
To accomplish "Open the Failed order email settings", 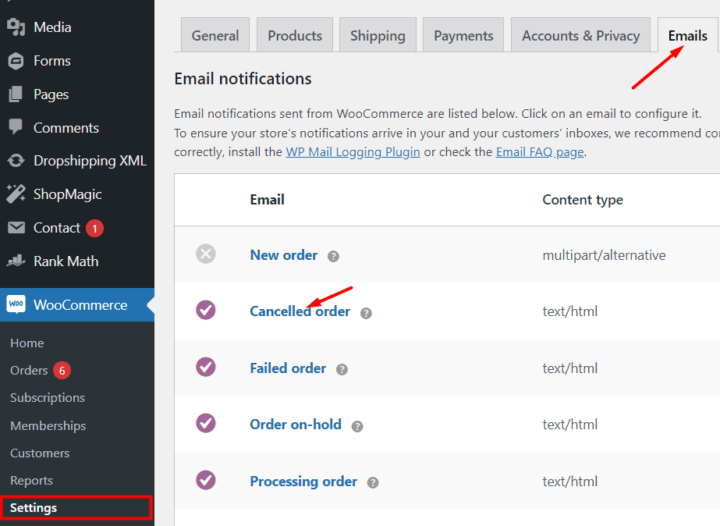I will pos(288,368).
